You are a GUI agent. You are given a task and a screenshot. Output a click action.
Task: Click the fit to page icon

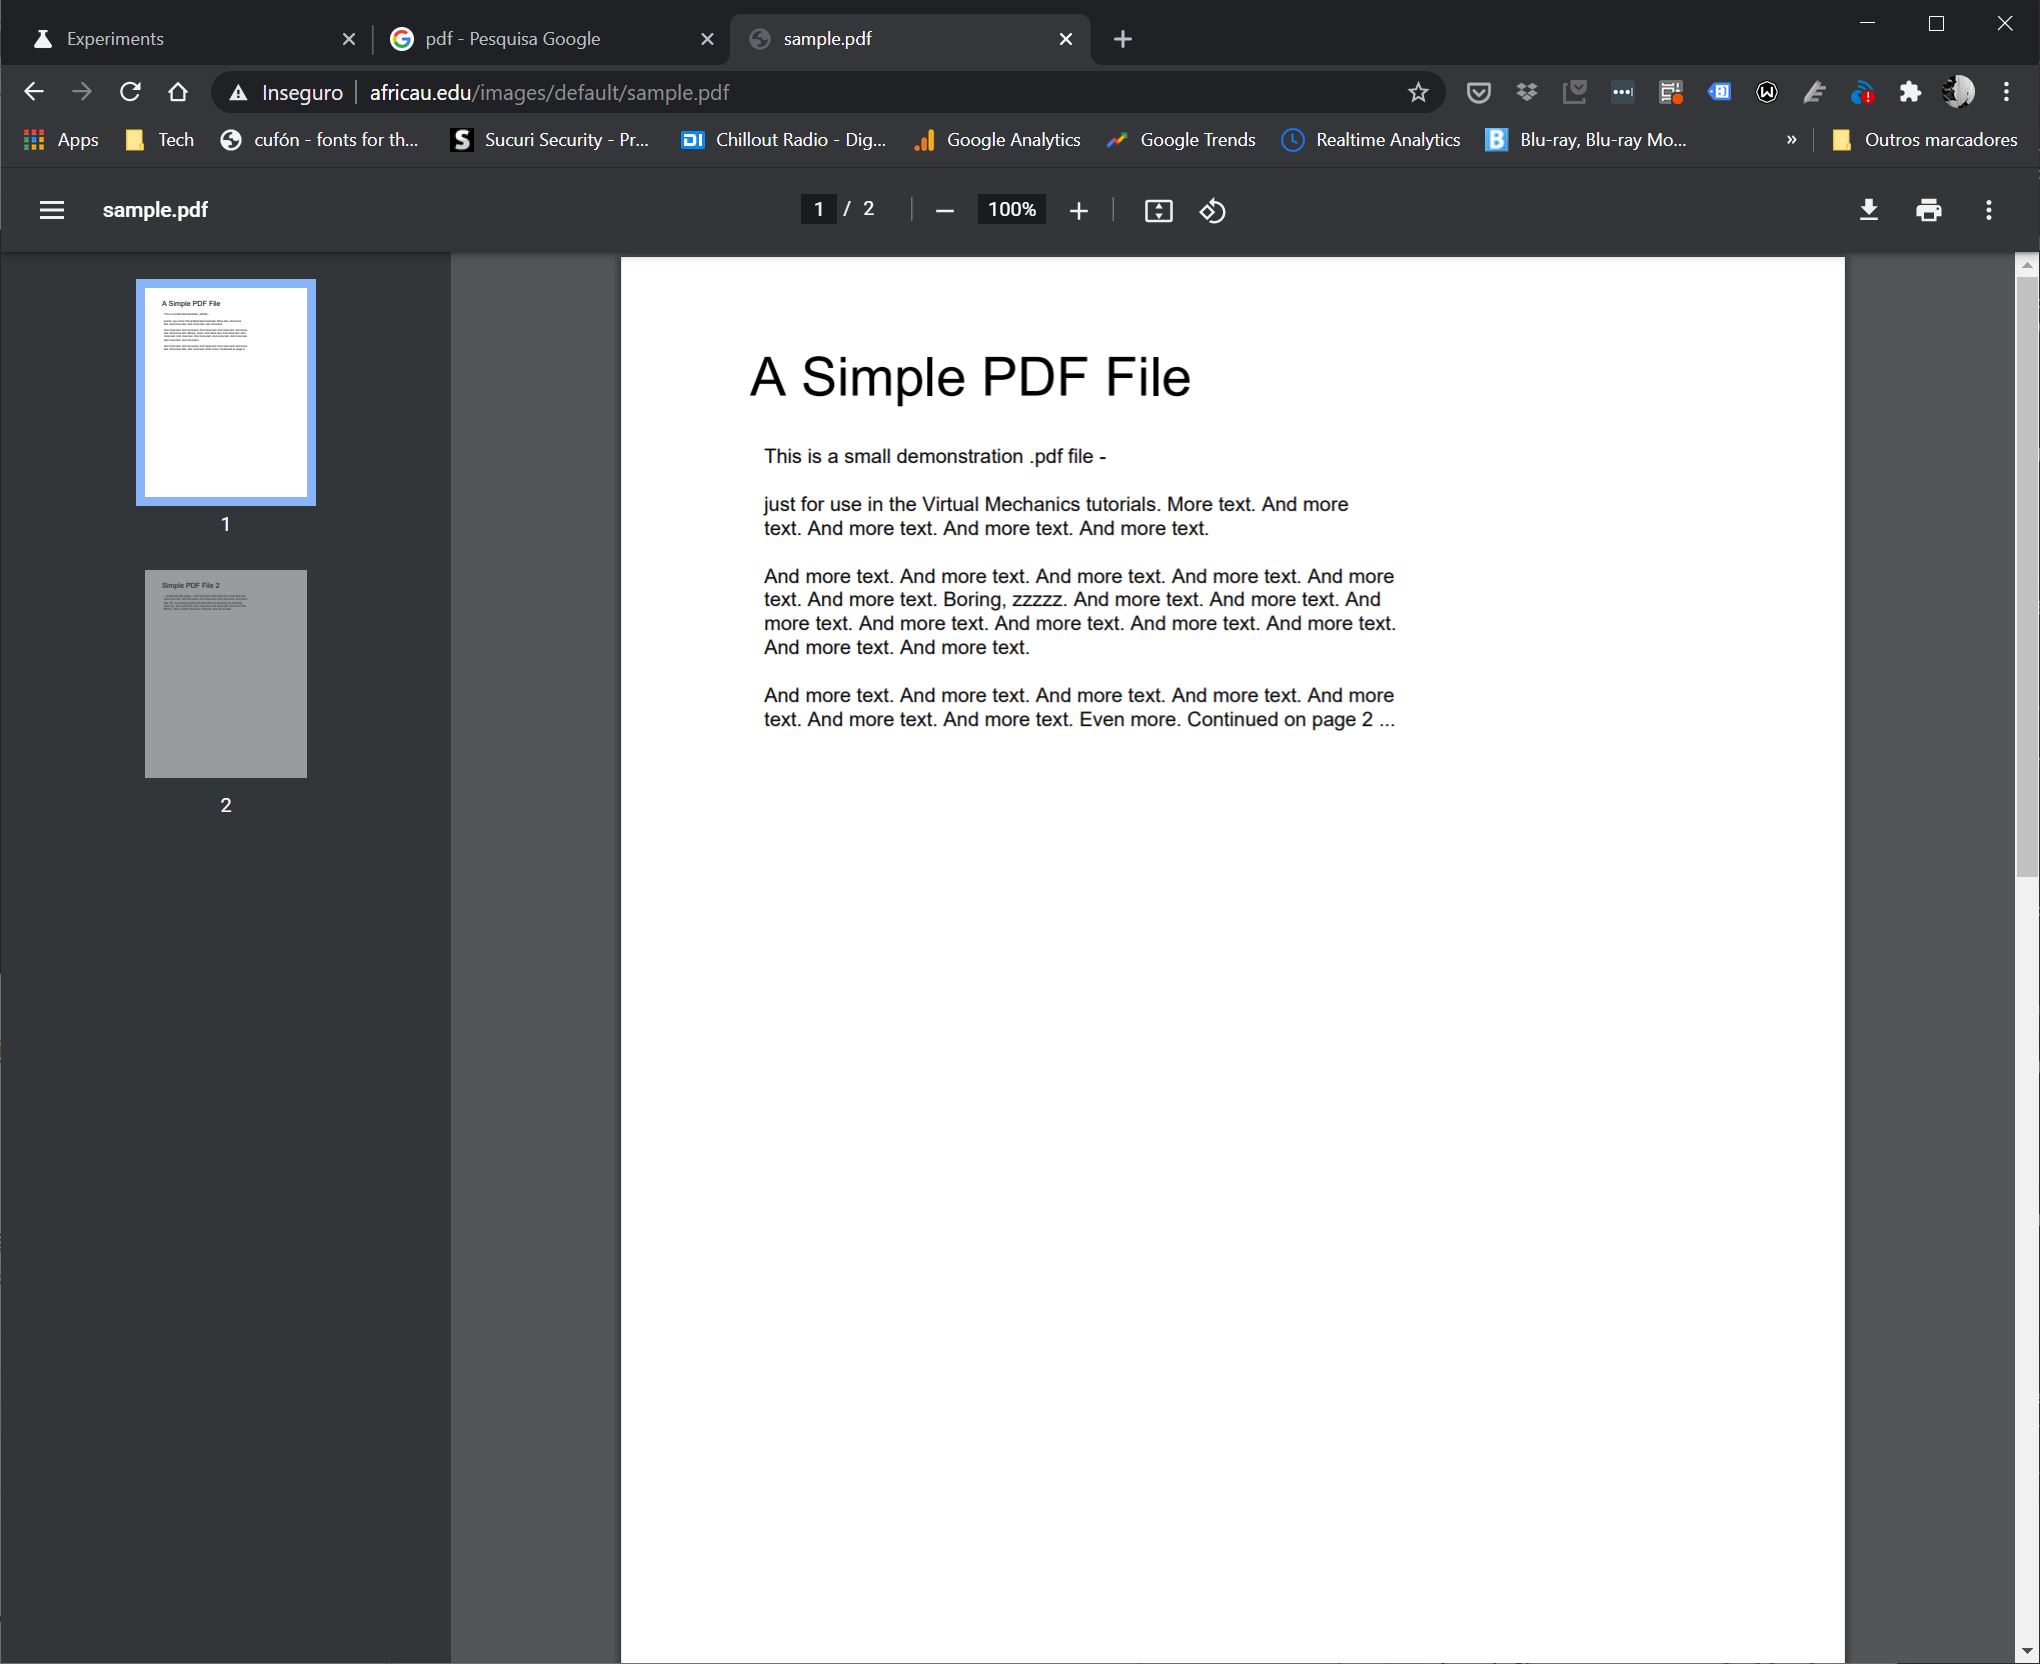[1158, 211]
